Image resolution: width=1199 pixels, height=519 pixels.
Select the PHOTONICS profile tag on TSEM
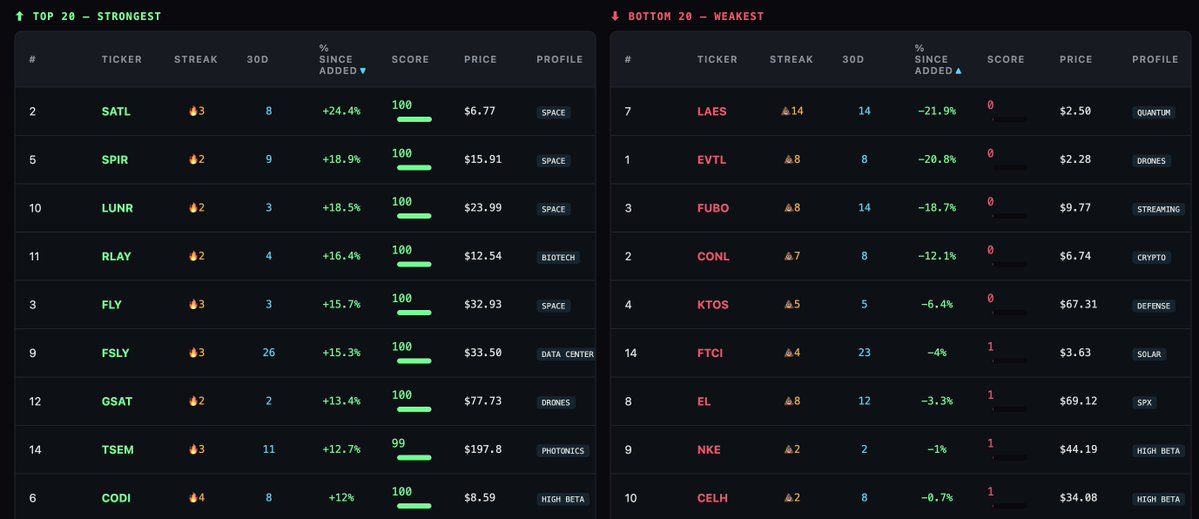[x=563, y=451]
